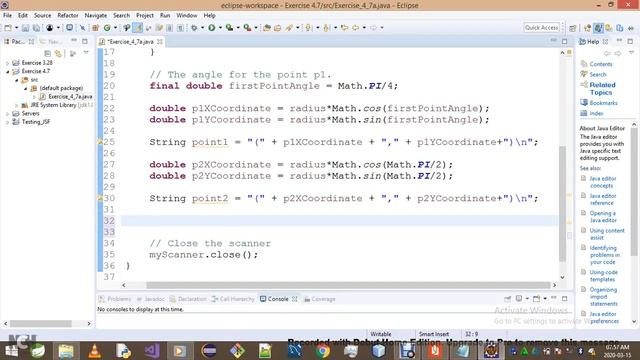Open the Help view menu triangle
640x360 pixels.
point(631,53)
